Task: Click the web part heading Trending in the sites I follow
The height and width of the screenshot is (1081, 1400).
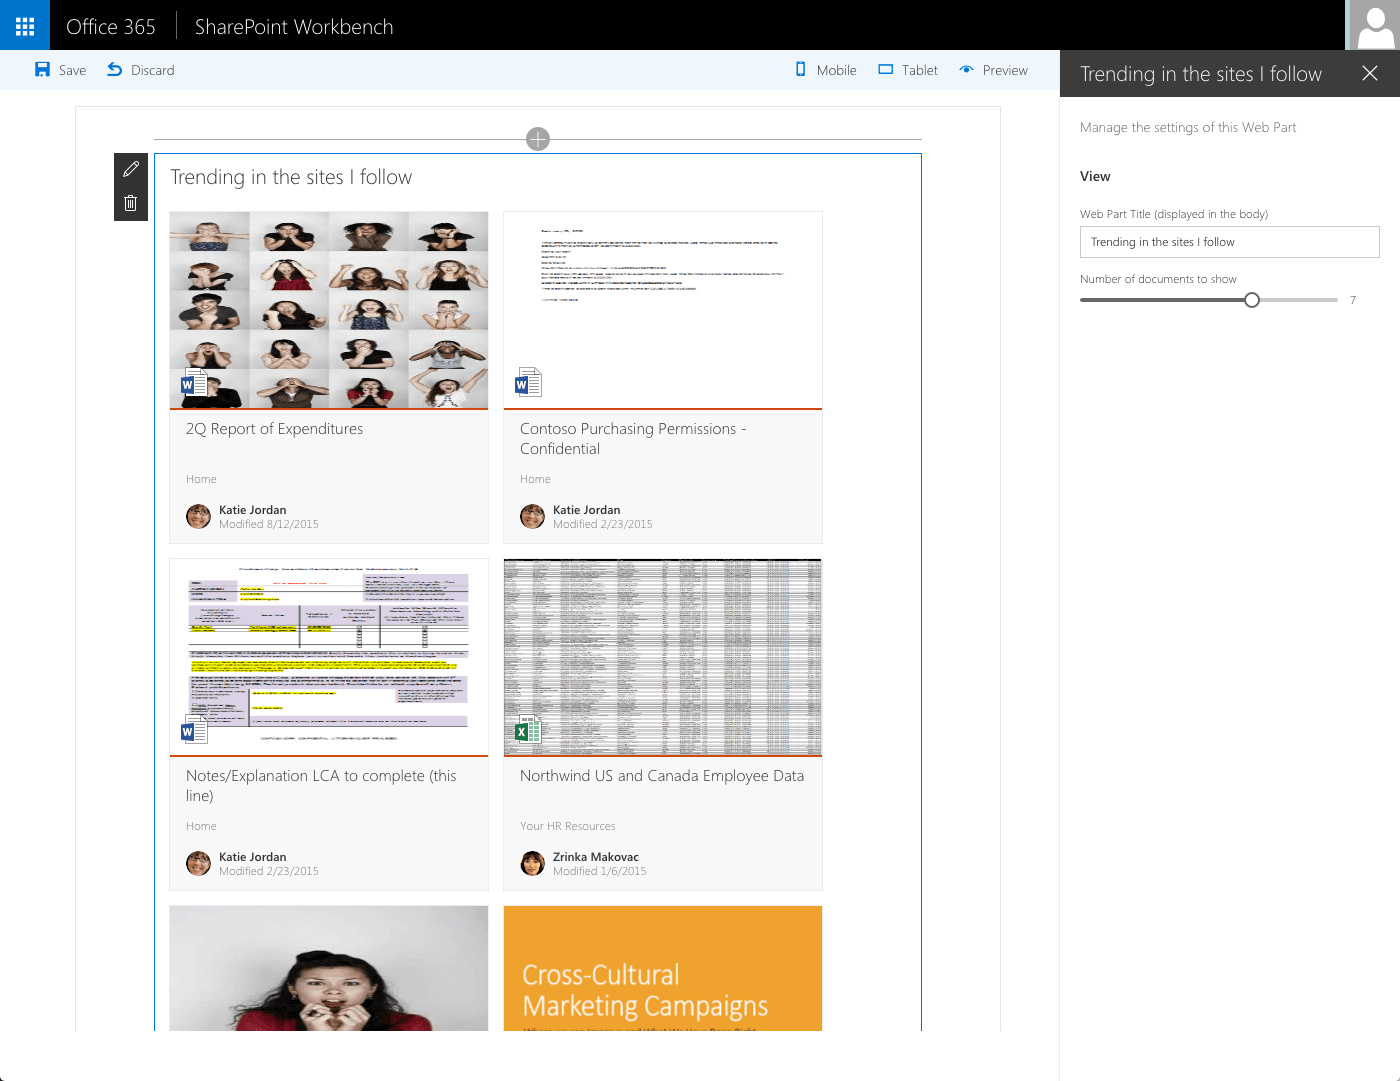Action: tap(291, 177)
